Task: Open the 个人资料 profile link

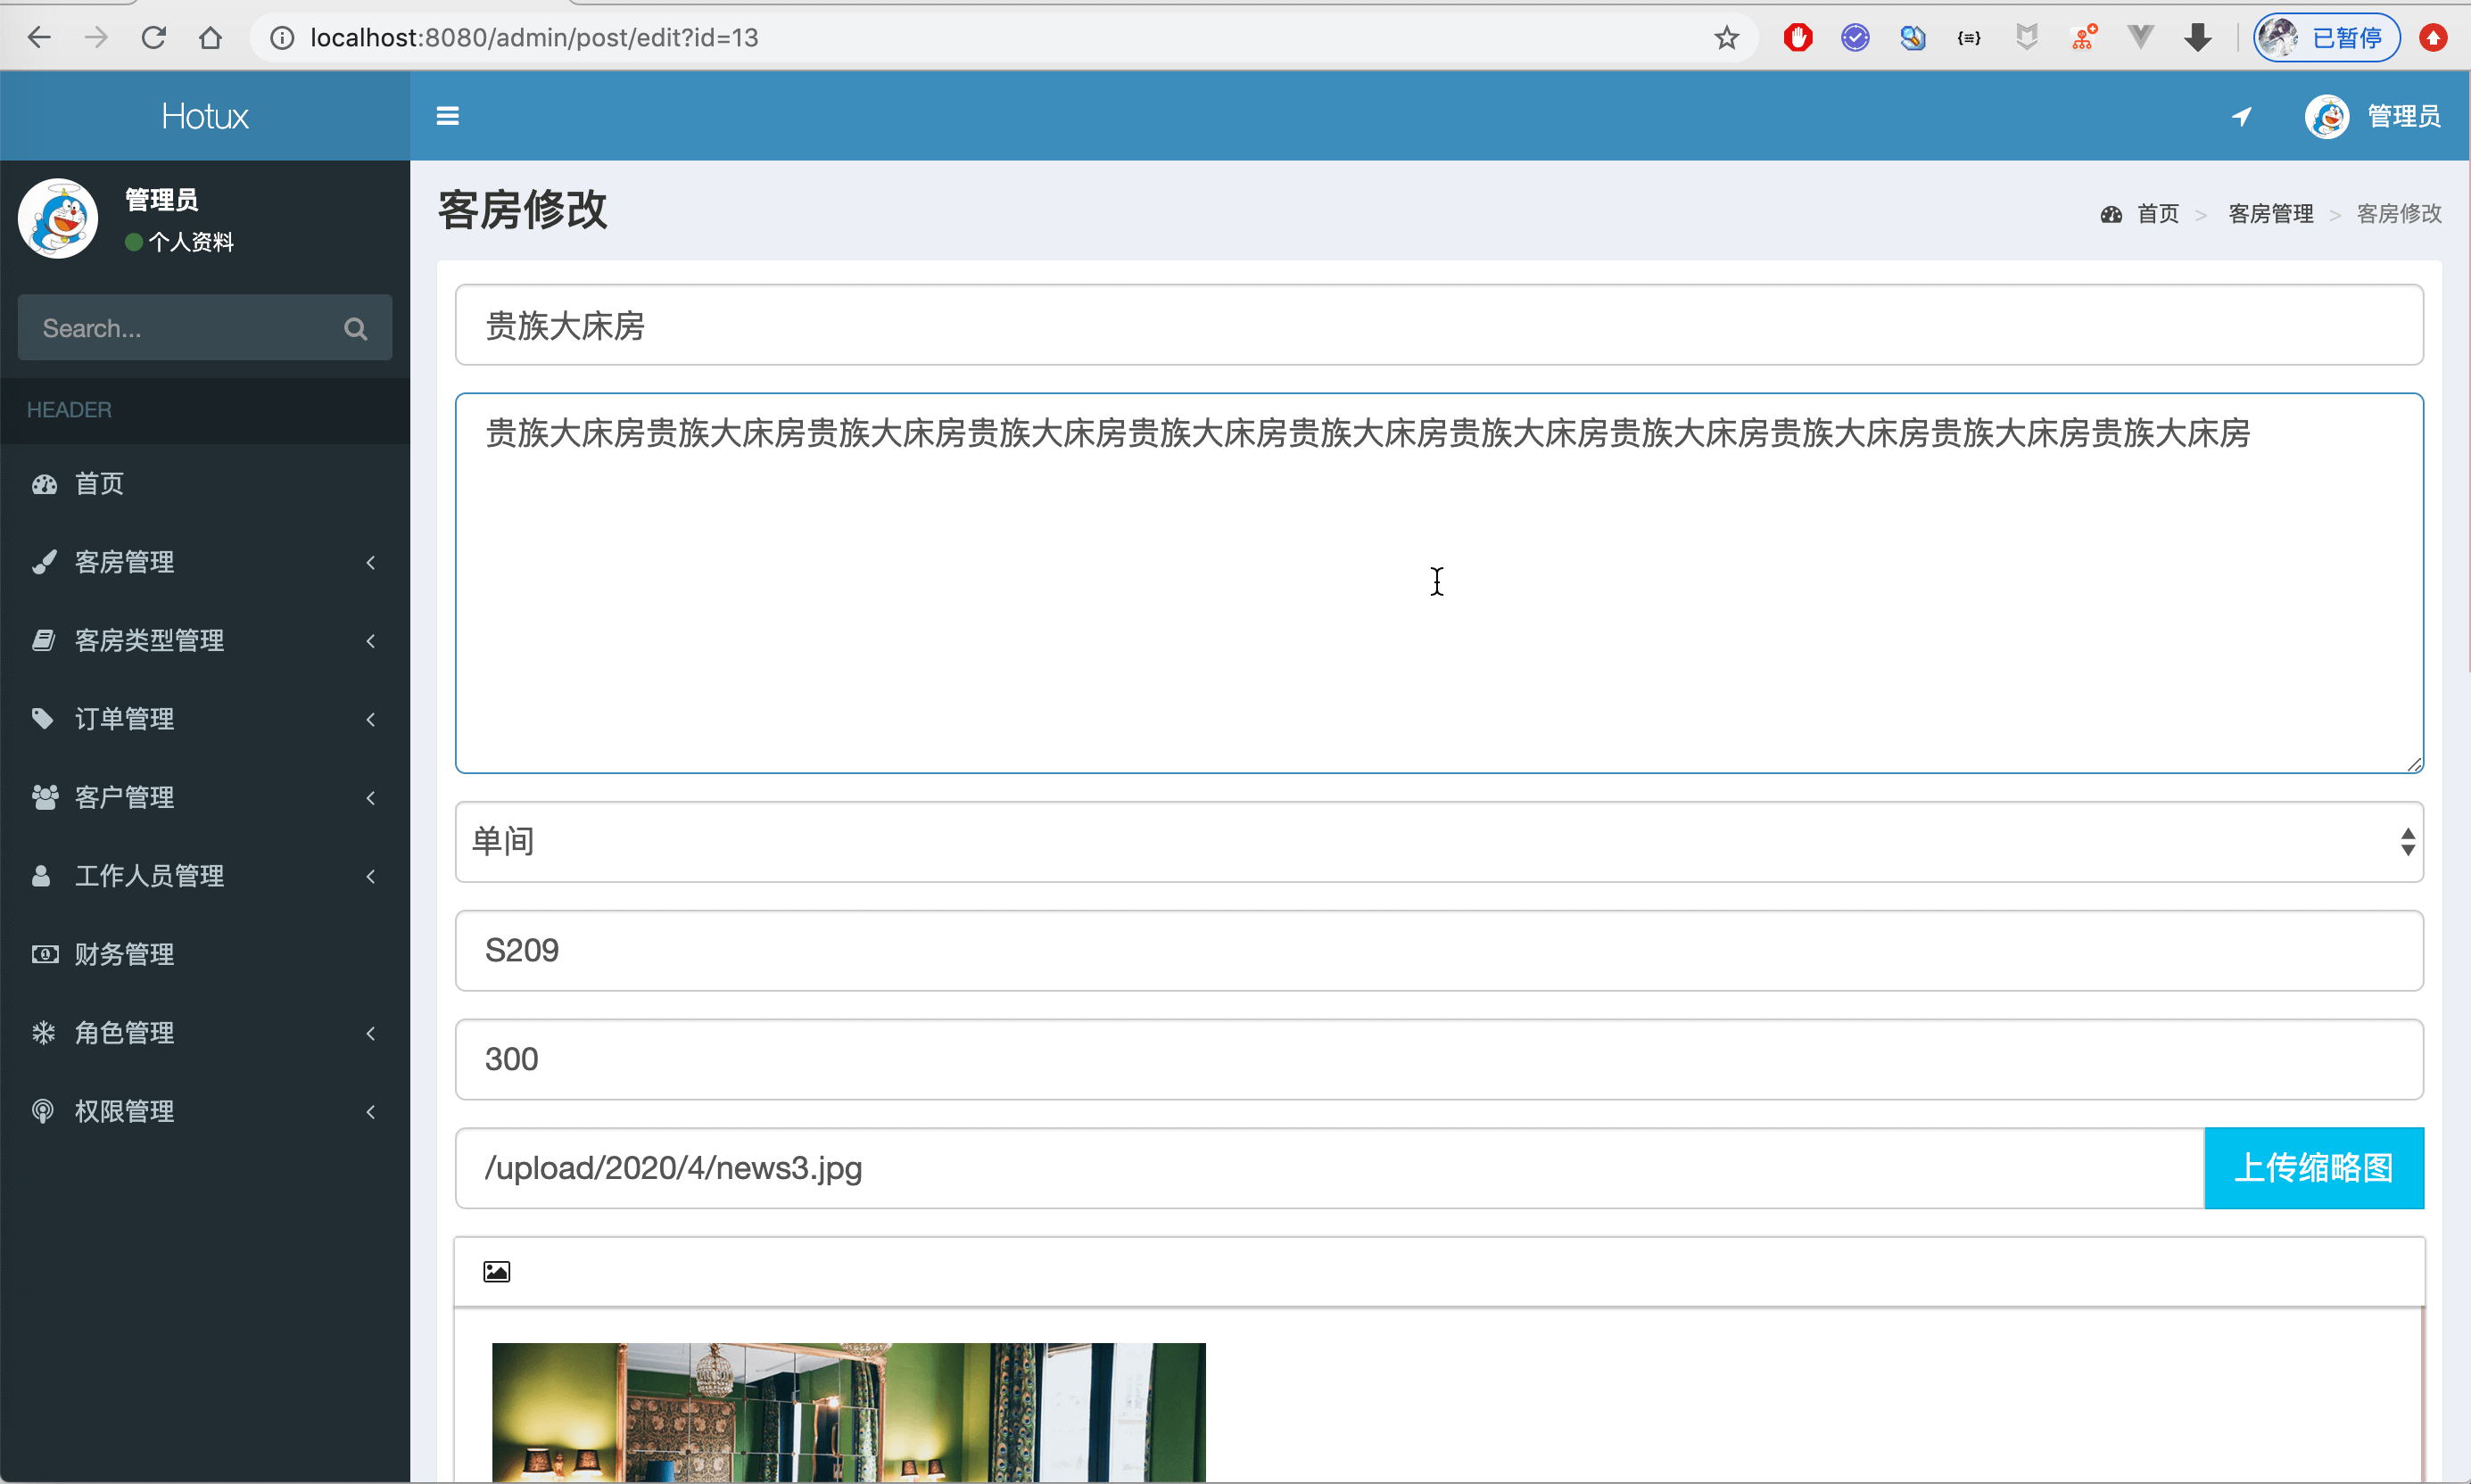Action: (192, 242)
